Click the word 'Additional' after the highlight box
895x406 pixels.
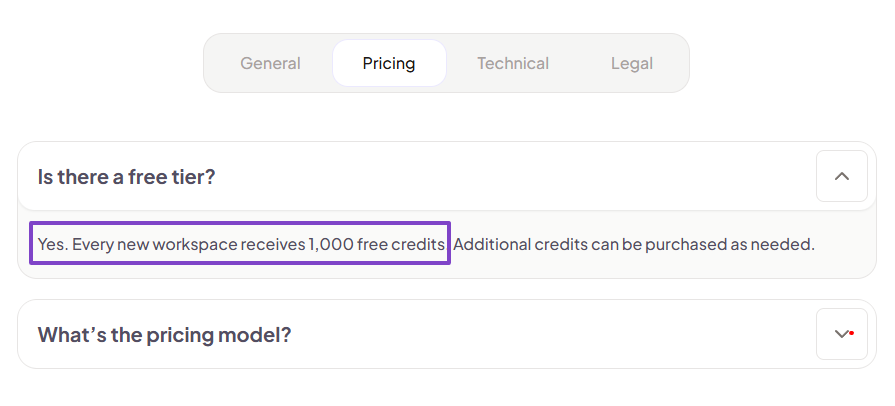click(x=492, y=244)
